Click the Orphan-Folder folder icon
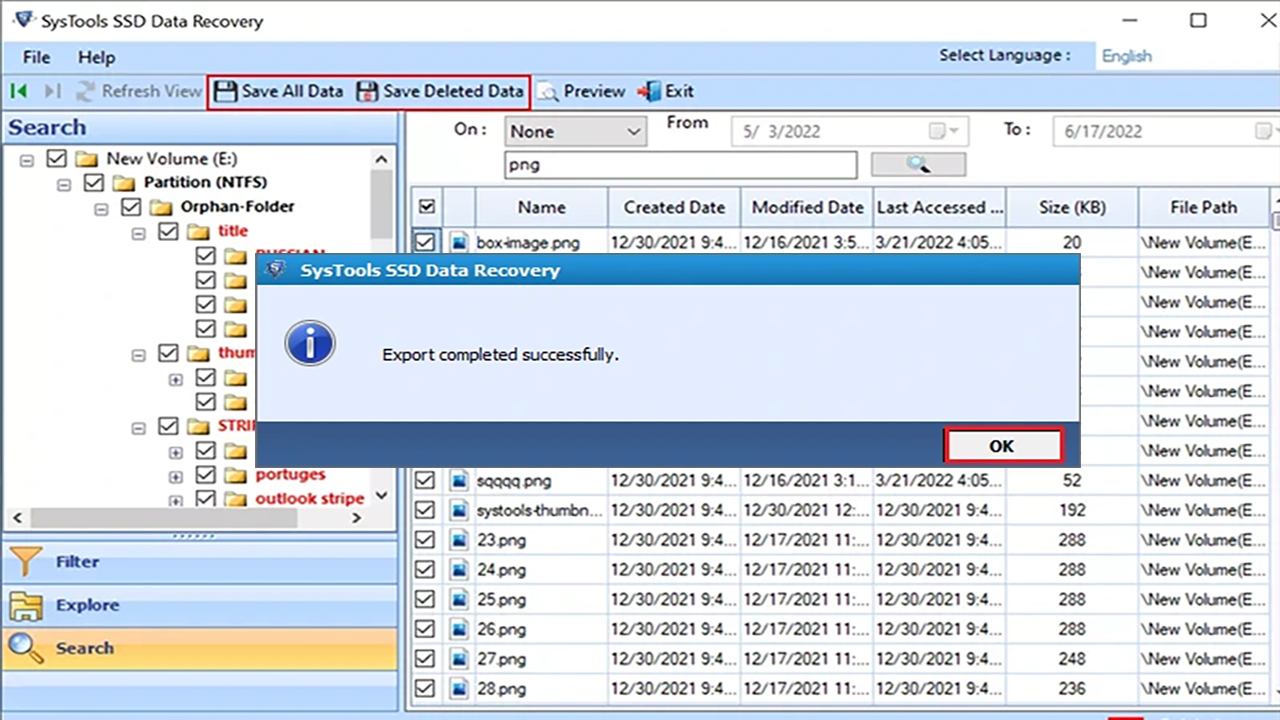This screenshot has height=720, width=1280. [161, 207]
